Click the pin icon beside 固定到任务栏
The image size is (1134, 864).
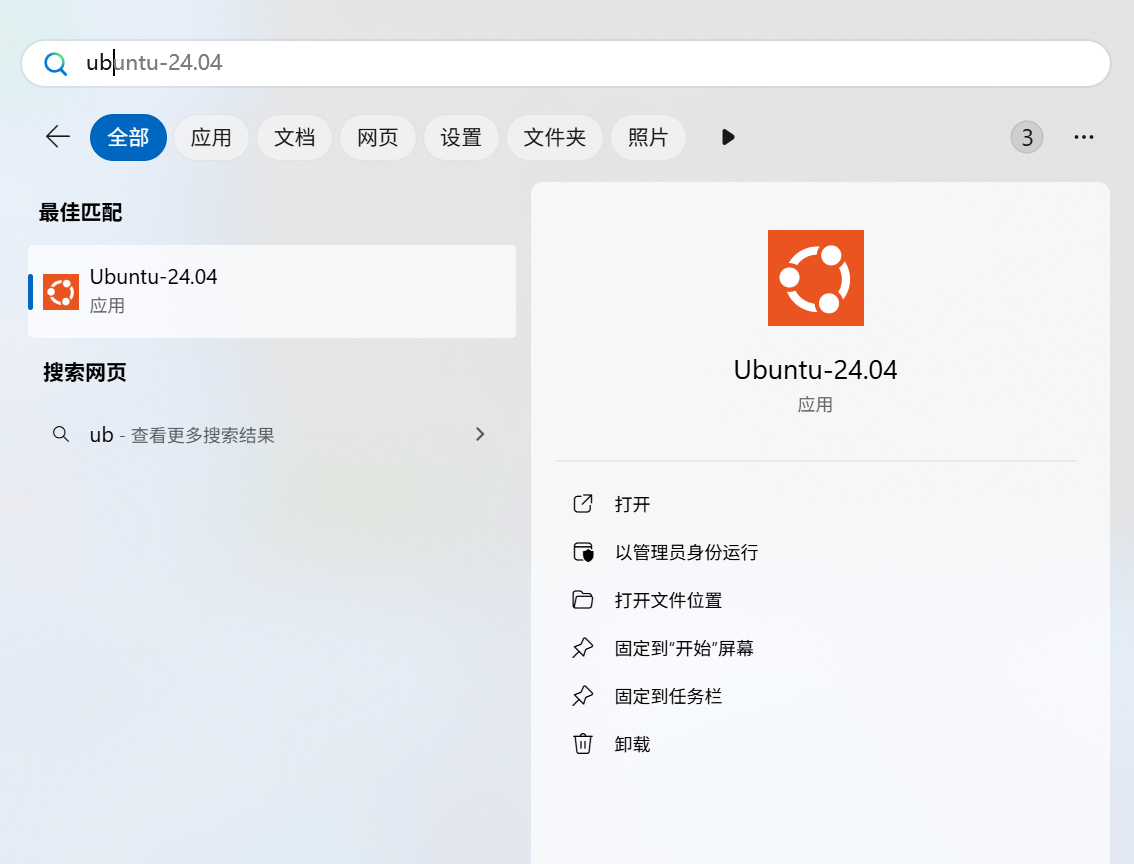[x=583, y=696]
